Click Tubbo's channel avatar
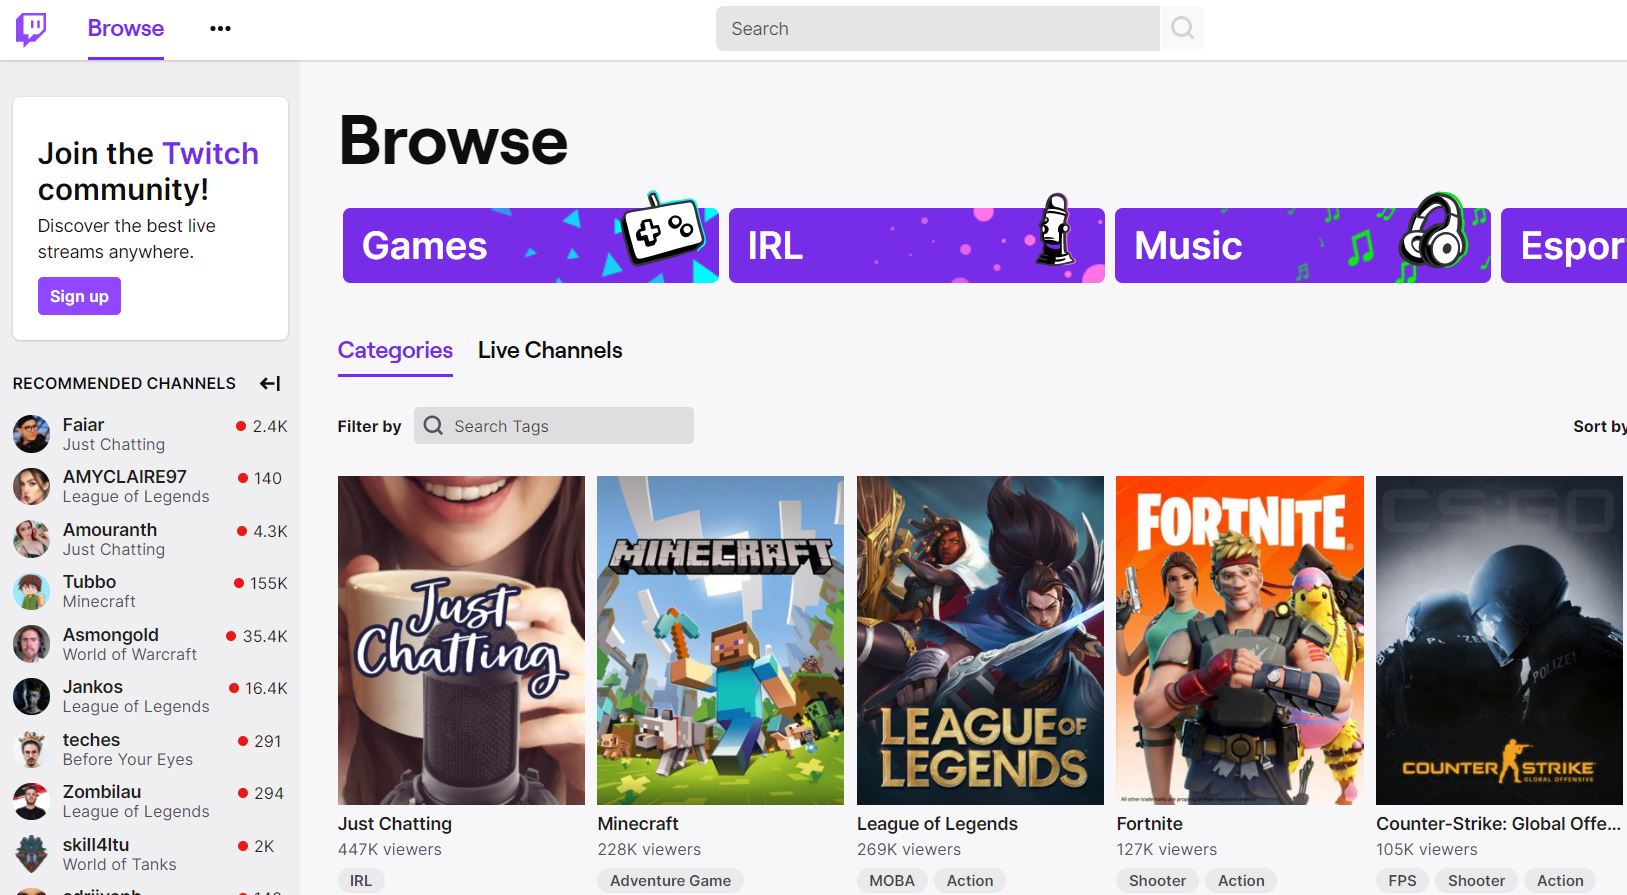 32,592
